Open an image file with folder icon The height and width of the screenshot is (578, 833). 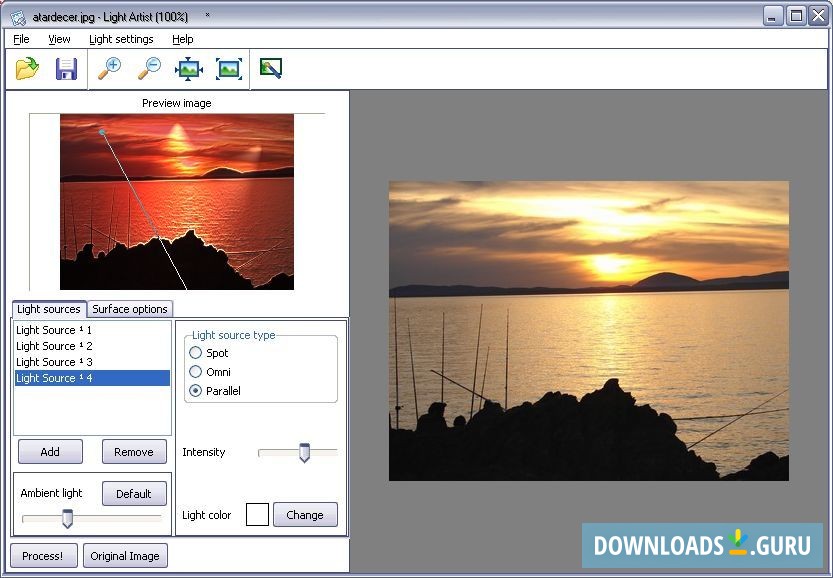click(x=28, y=69)
